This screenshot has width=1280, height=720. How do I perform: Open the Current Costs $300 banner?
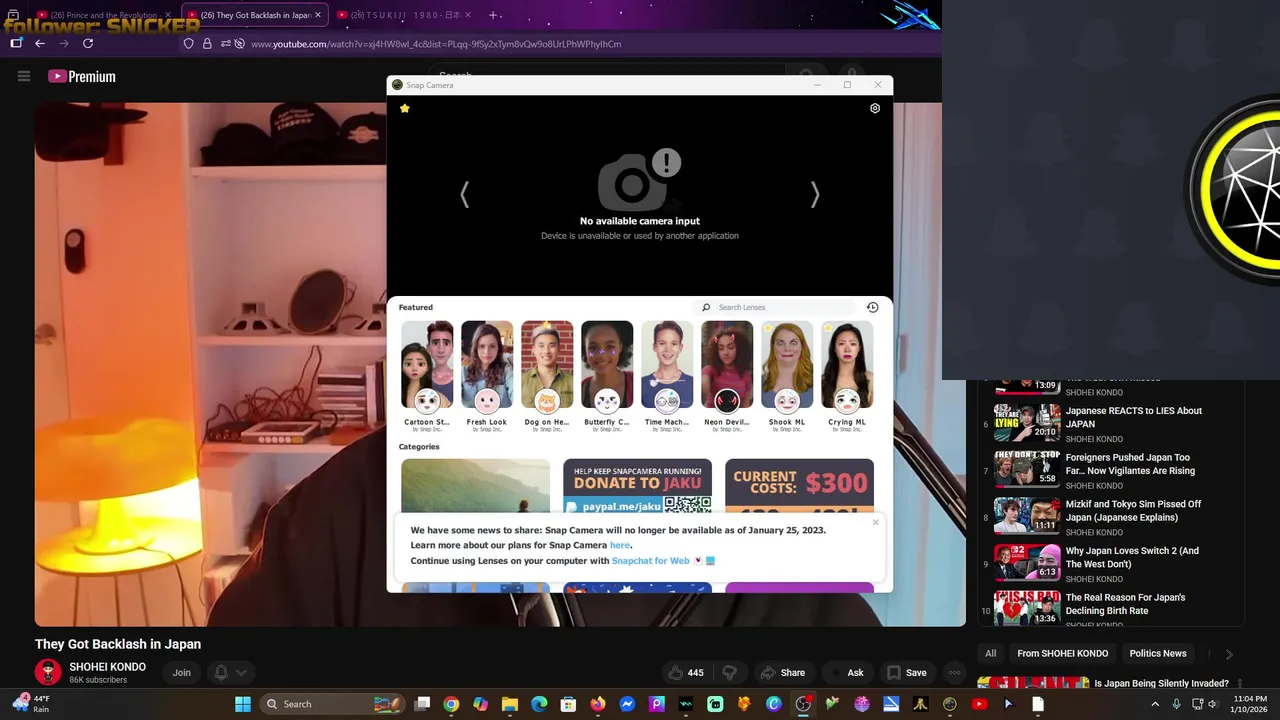(x=799, y=486)
